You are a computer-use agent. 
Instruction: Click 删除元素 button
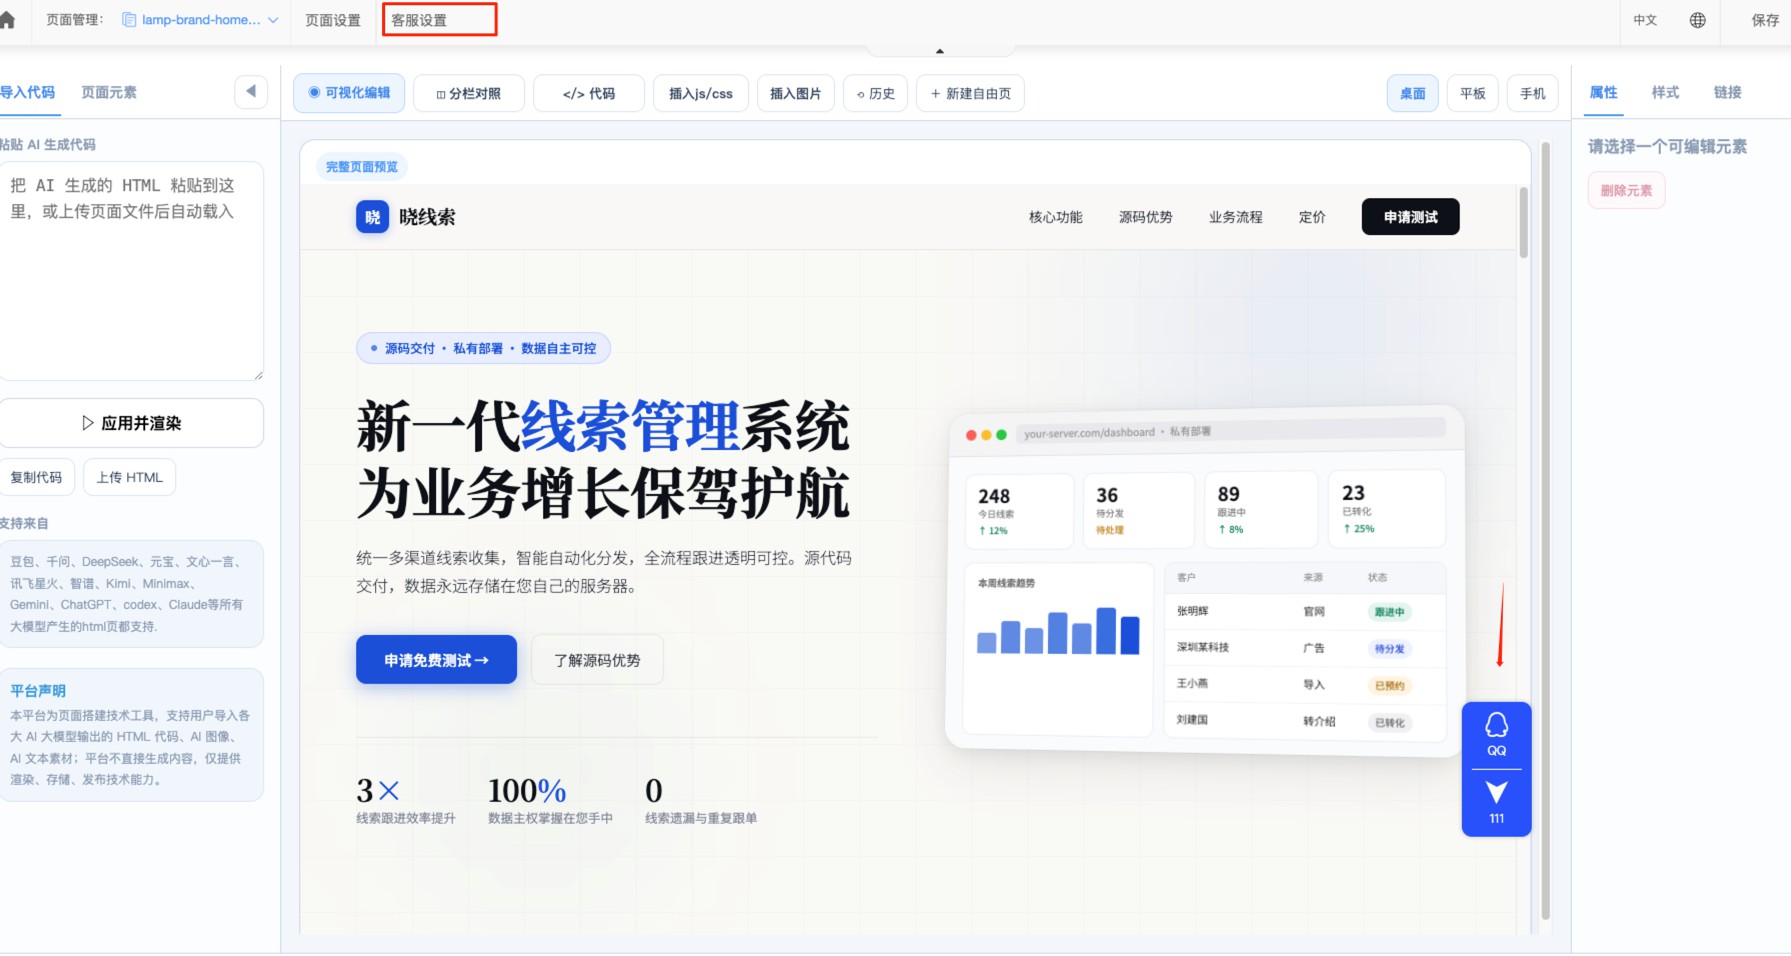[x=1627, y=190]
